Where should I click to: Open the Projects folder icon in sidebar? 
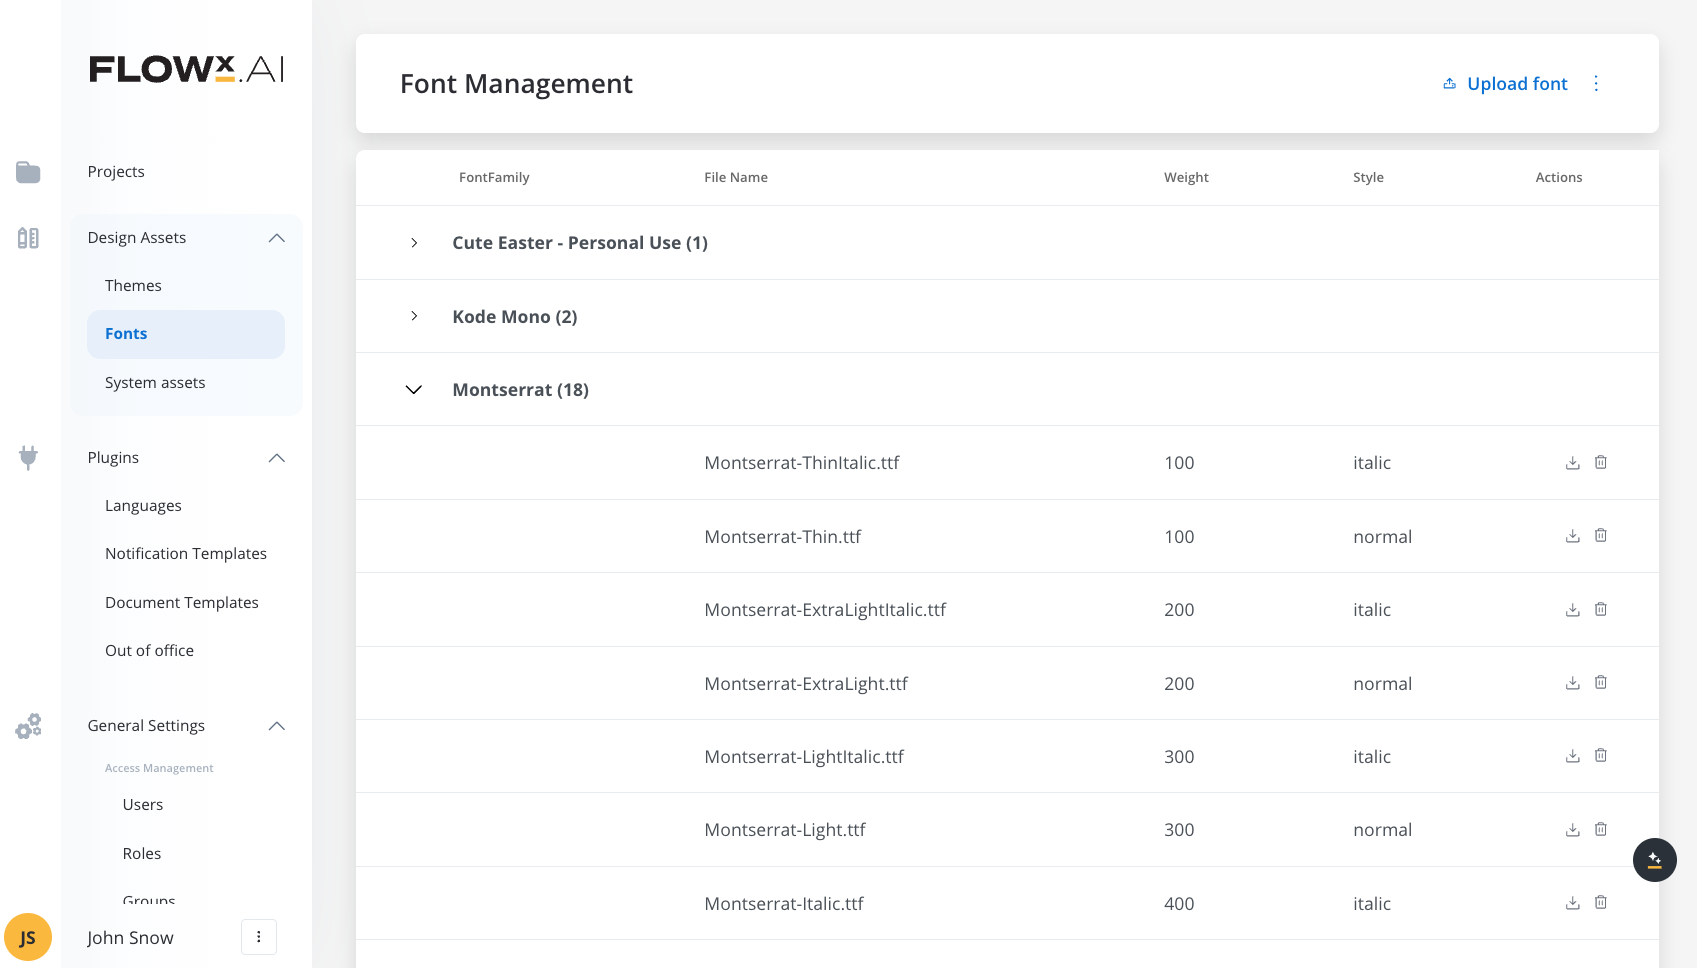pyautogui.click(x=28, y=172)
